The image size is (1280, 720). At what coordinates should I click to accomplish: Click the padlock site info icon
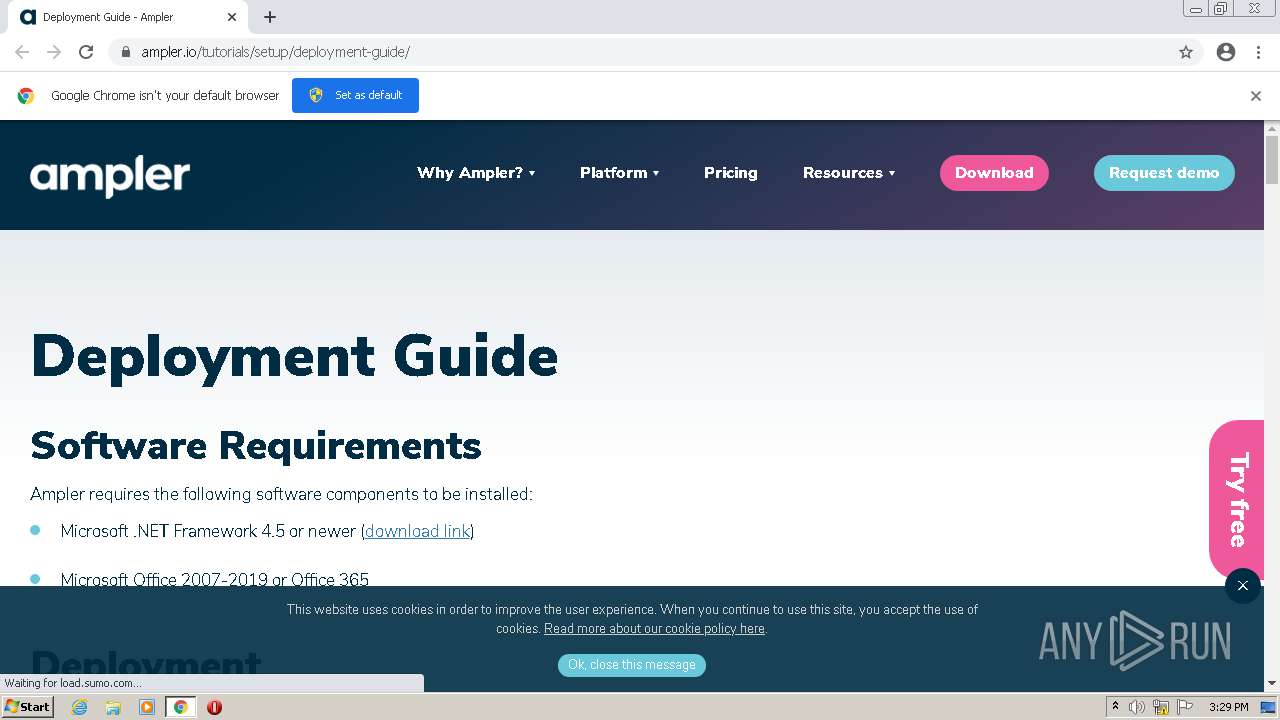coord(125,52)
